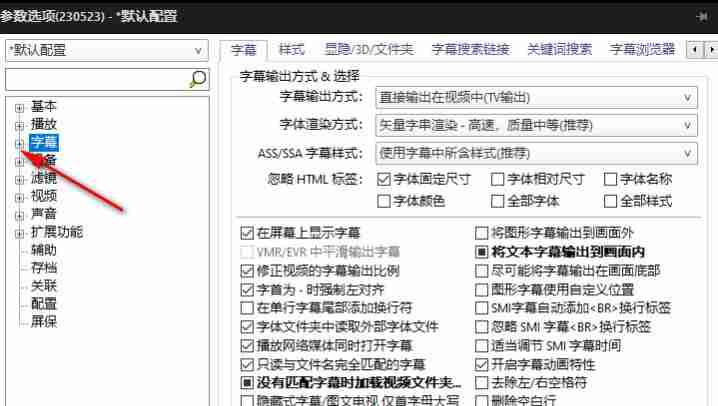Switch to the 样式 tab
The height and width of the screenshot is (406, 718).
(x=292, y=49)
